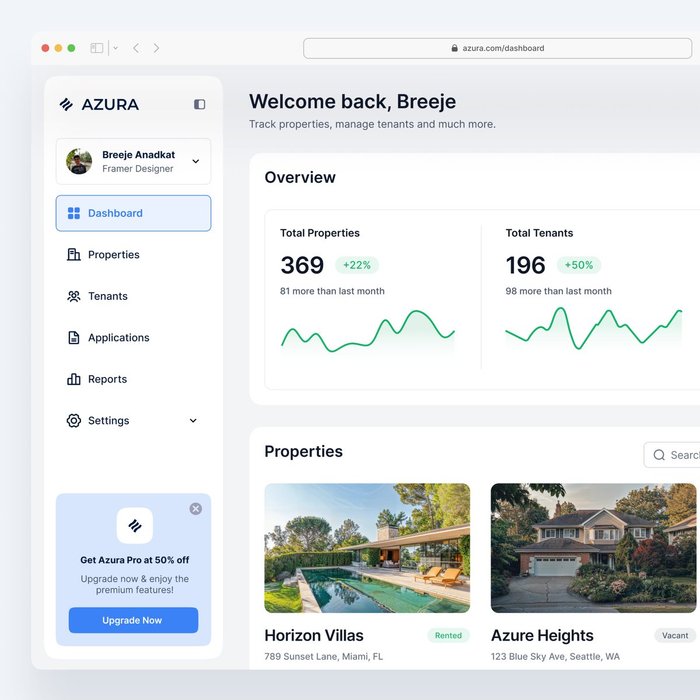Open the Breeje Anadkat account dropdown

tap(195, 161)
